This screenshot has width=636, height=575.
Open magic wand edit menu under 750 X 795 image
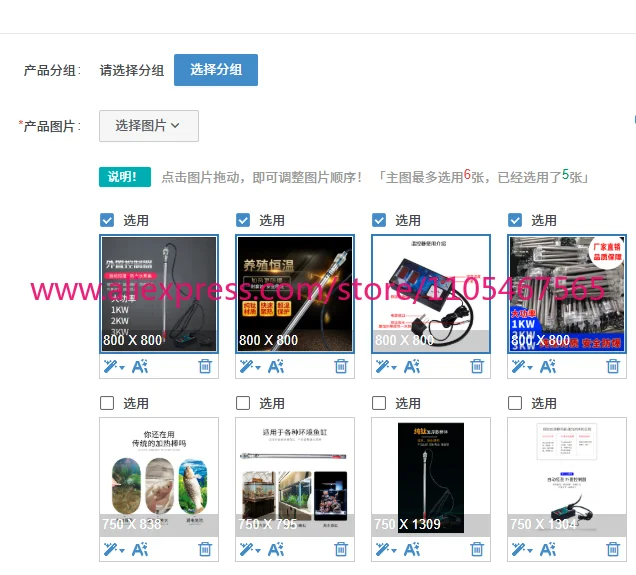(x=249, y=549)
